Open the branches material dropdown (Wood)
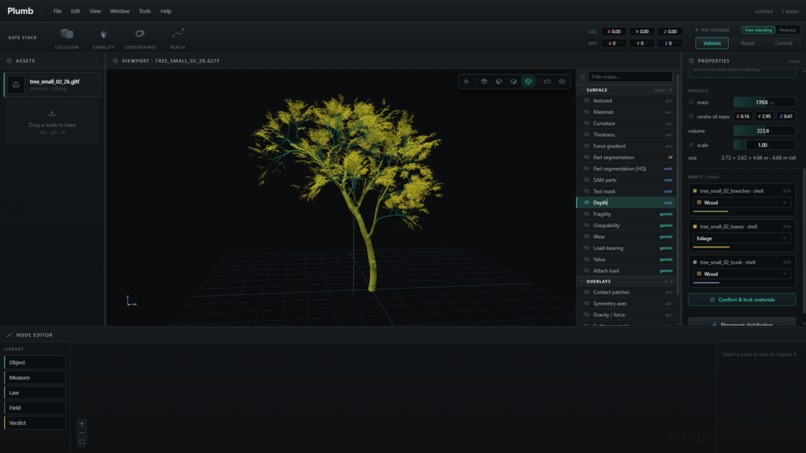Screen dimensions: 806x453 tap(742, 203)
